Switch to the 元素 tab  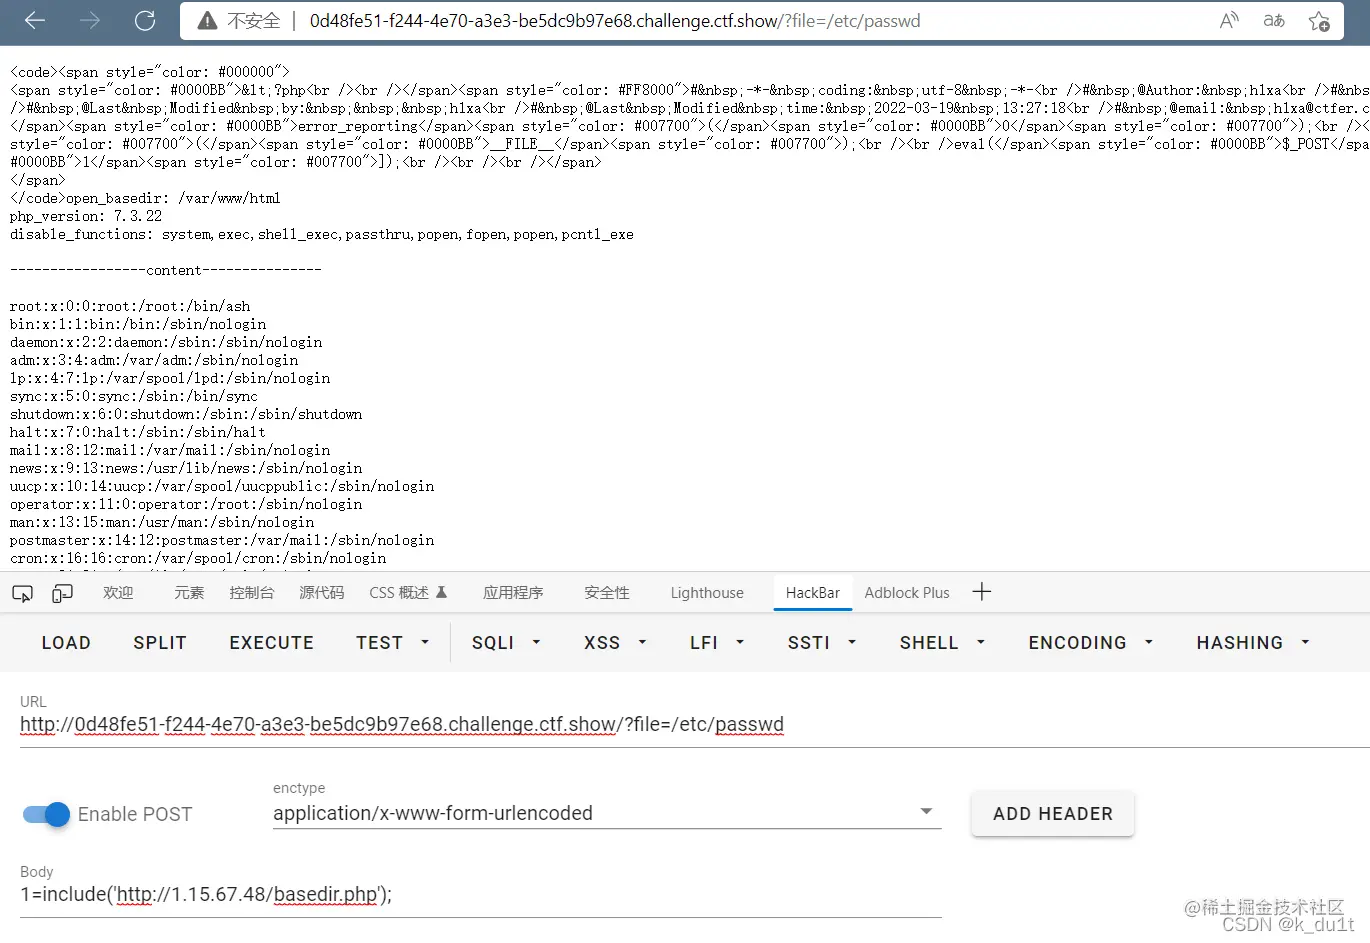click(x=189, y=593)
